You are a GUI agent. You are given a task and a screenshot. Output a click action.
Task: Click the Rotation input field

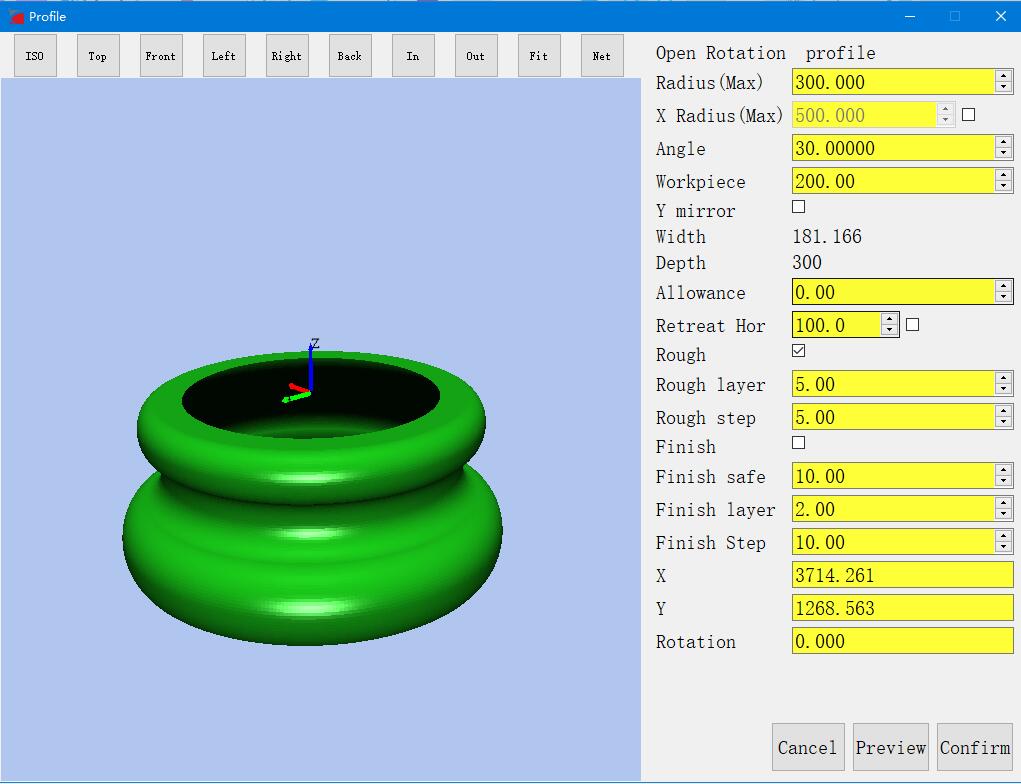(x=902, y=641)
